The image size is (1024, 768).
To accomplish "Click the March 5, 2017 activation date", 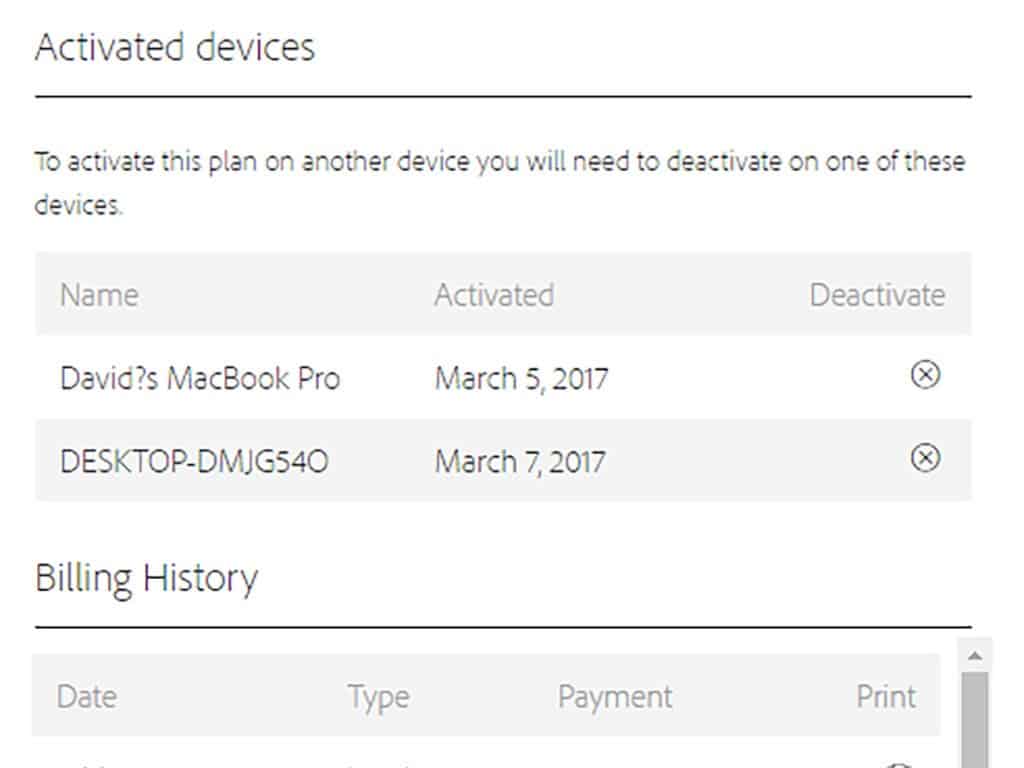I will coord(521,379).
